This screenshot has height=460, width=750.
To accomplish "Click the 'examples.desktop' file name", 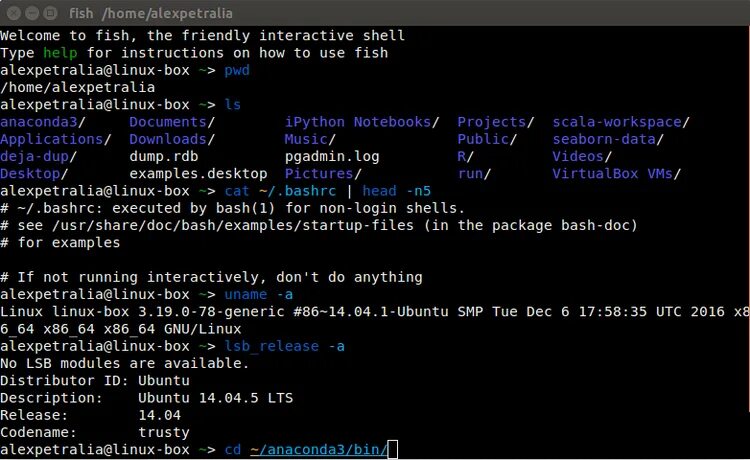I will 198,174.
